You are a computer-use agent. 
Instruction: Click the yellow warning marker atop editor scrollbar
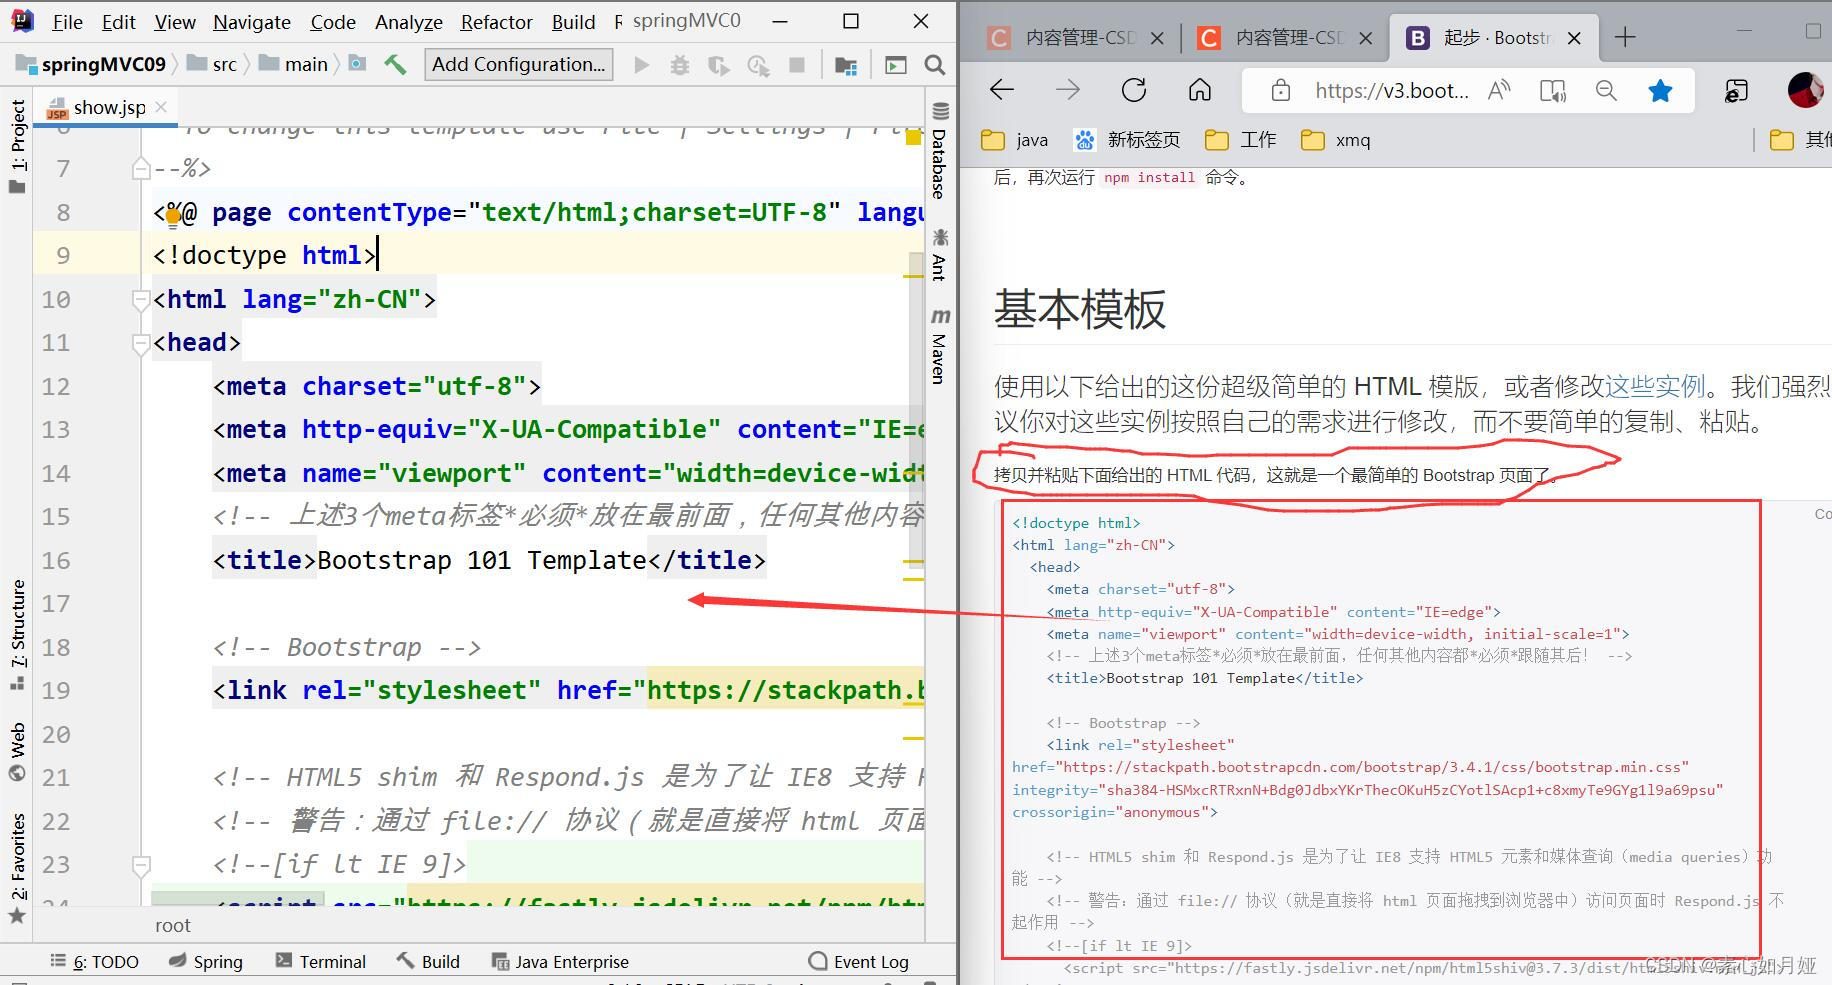913,138
